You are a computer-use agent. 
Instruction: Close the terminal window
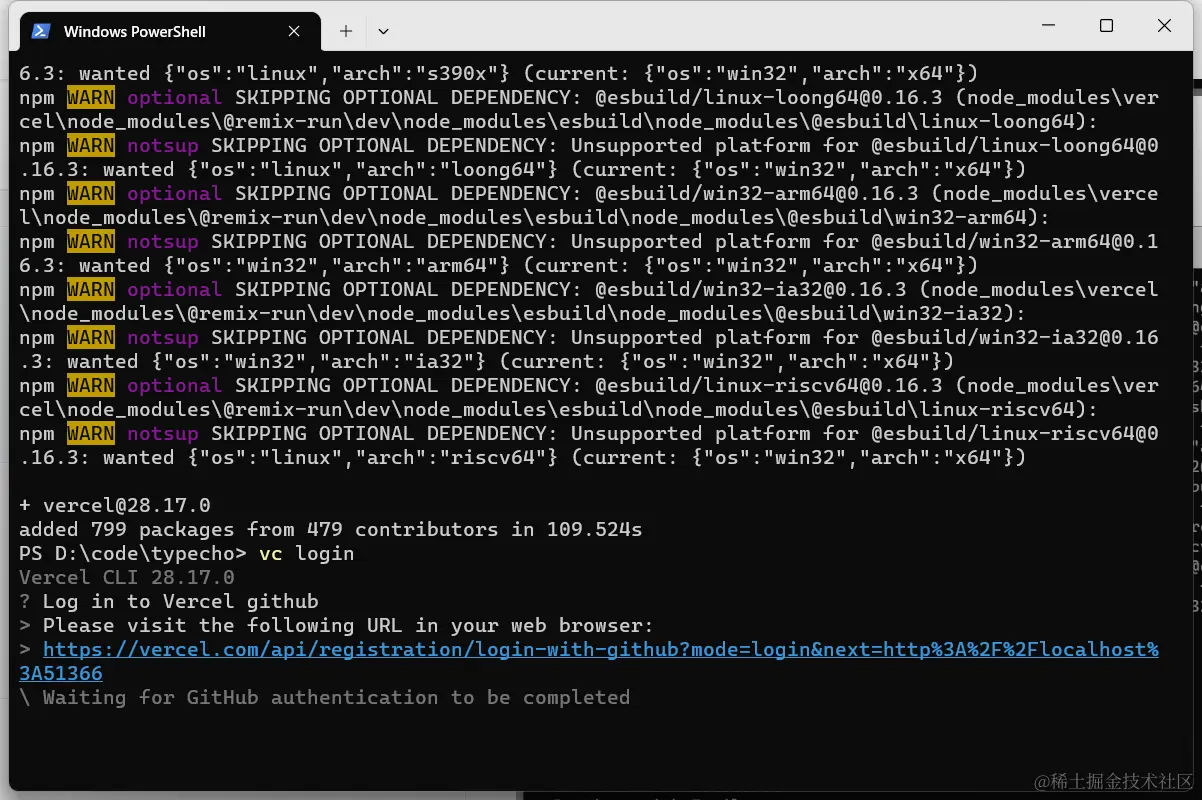pos(1164,26)
